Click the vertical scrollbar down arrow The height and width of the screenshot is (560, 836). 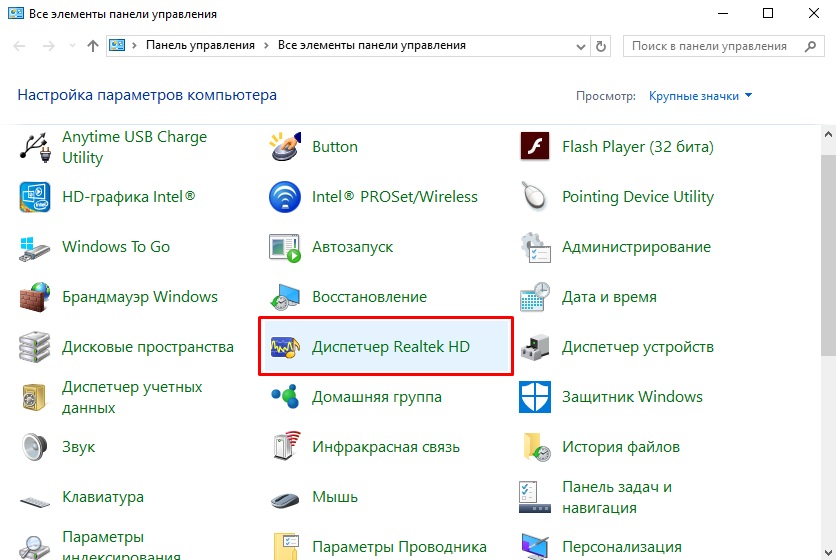click(x=828, y=551)
